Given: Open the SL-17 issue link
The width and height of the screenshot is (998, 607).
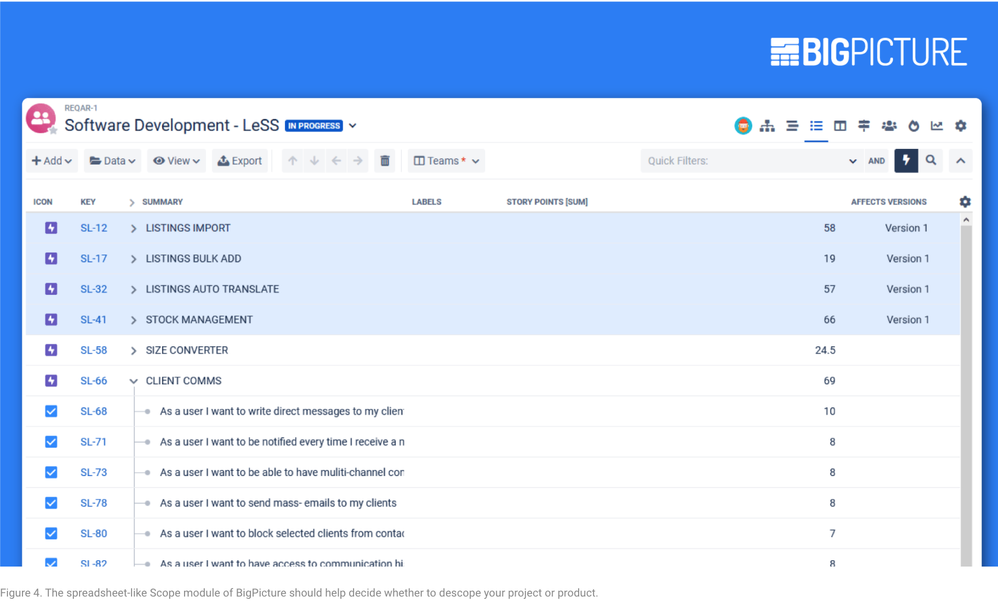Looking at the screenshot, I should (x=94, y=258).
